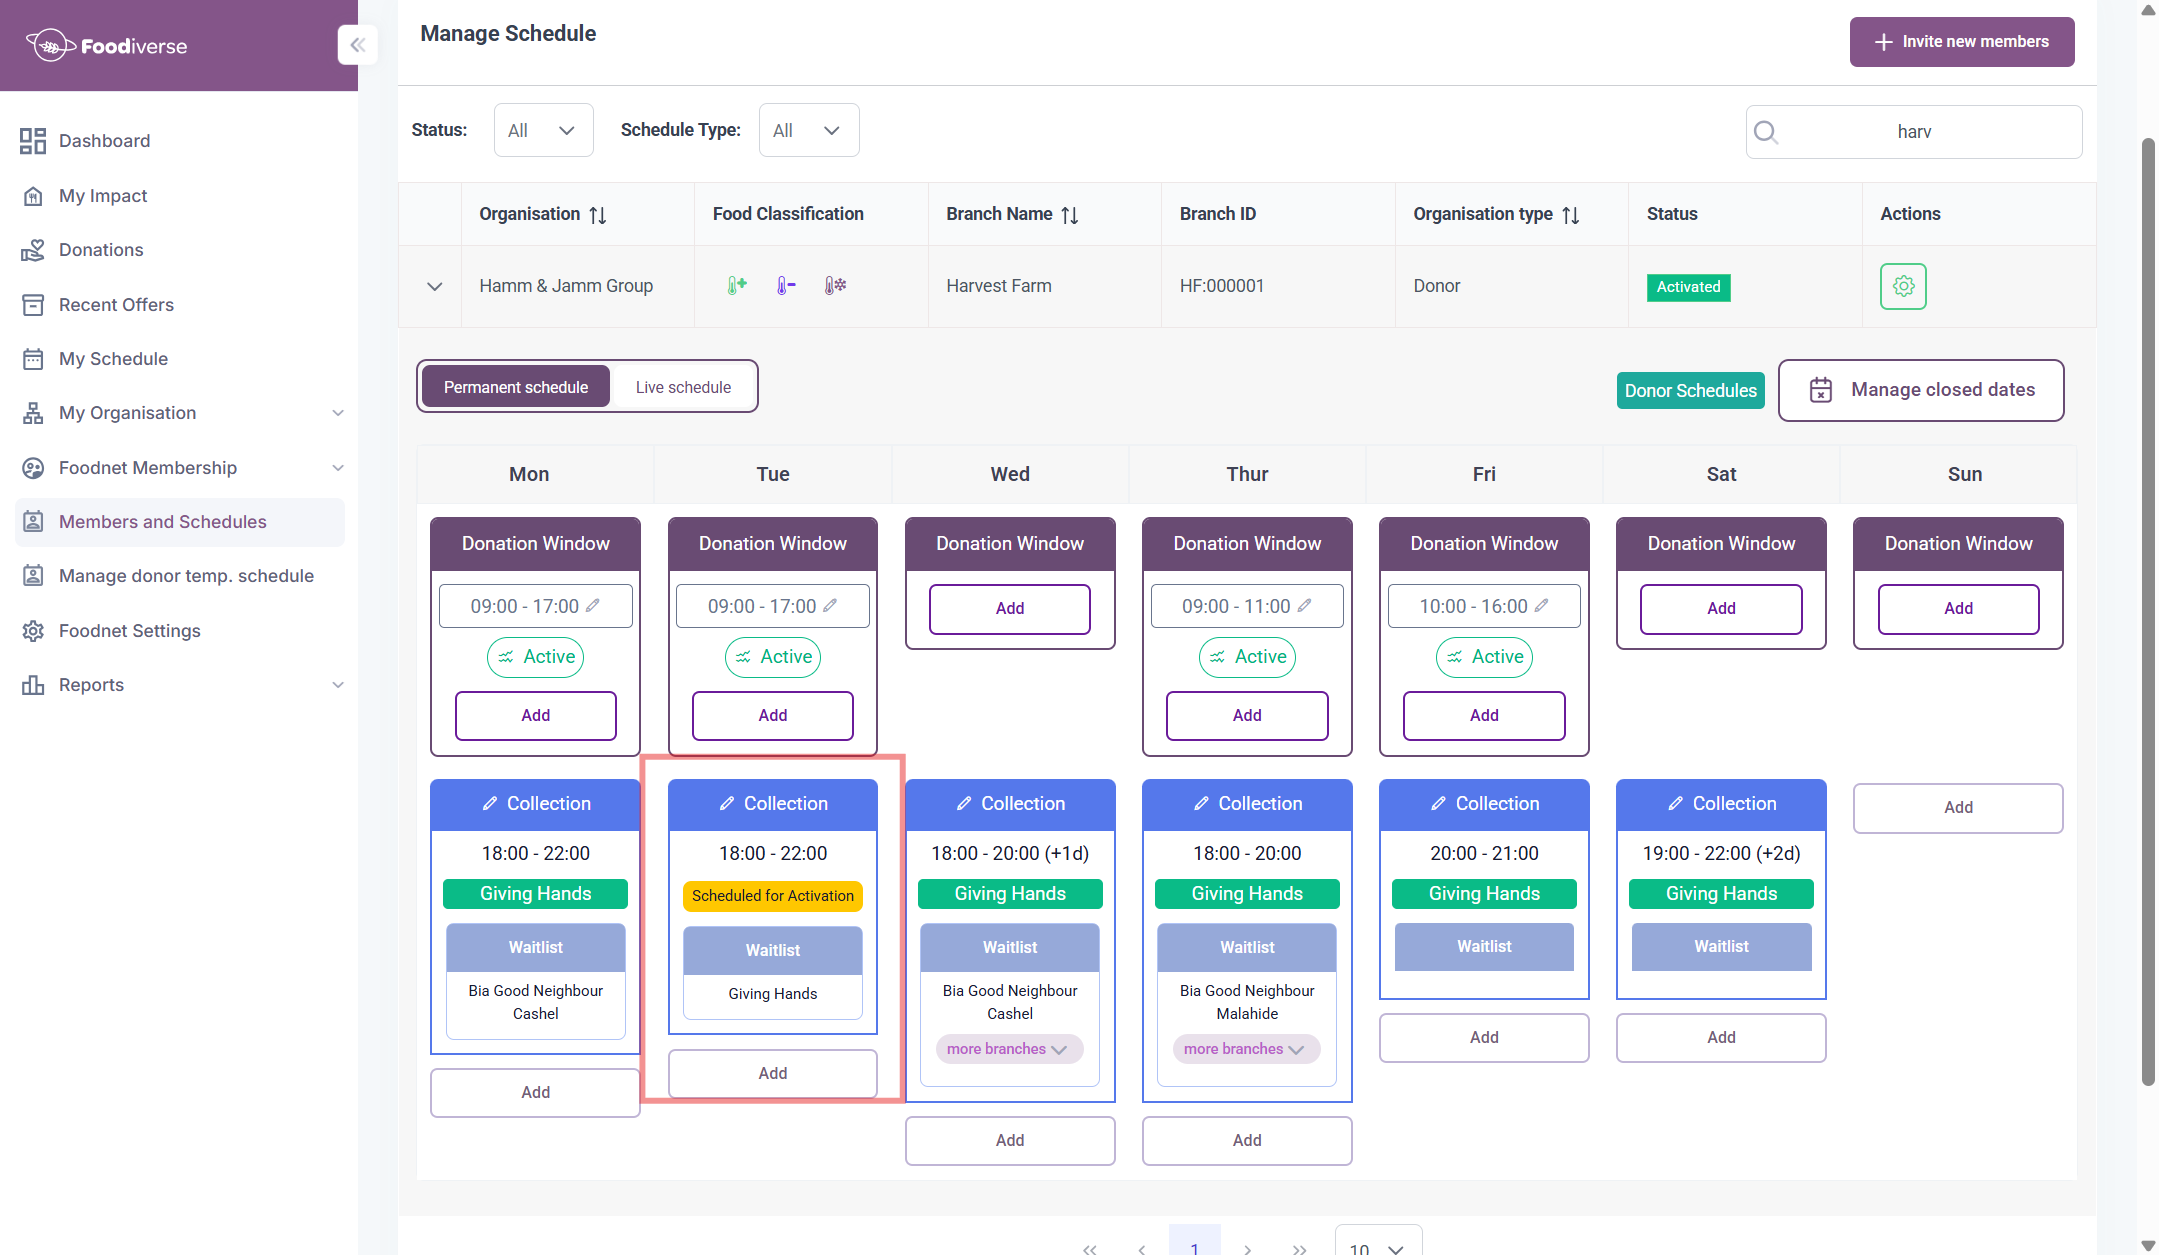2159x1255 pixels.
Task: Click the Giving Hands green label on Friday
Action: [1483, 894]
